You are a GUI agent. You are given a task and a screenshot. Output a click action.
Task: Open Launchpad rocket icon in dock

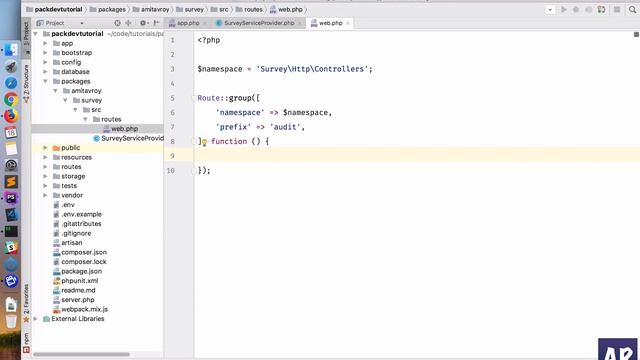coord(11,67)
